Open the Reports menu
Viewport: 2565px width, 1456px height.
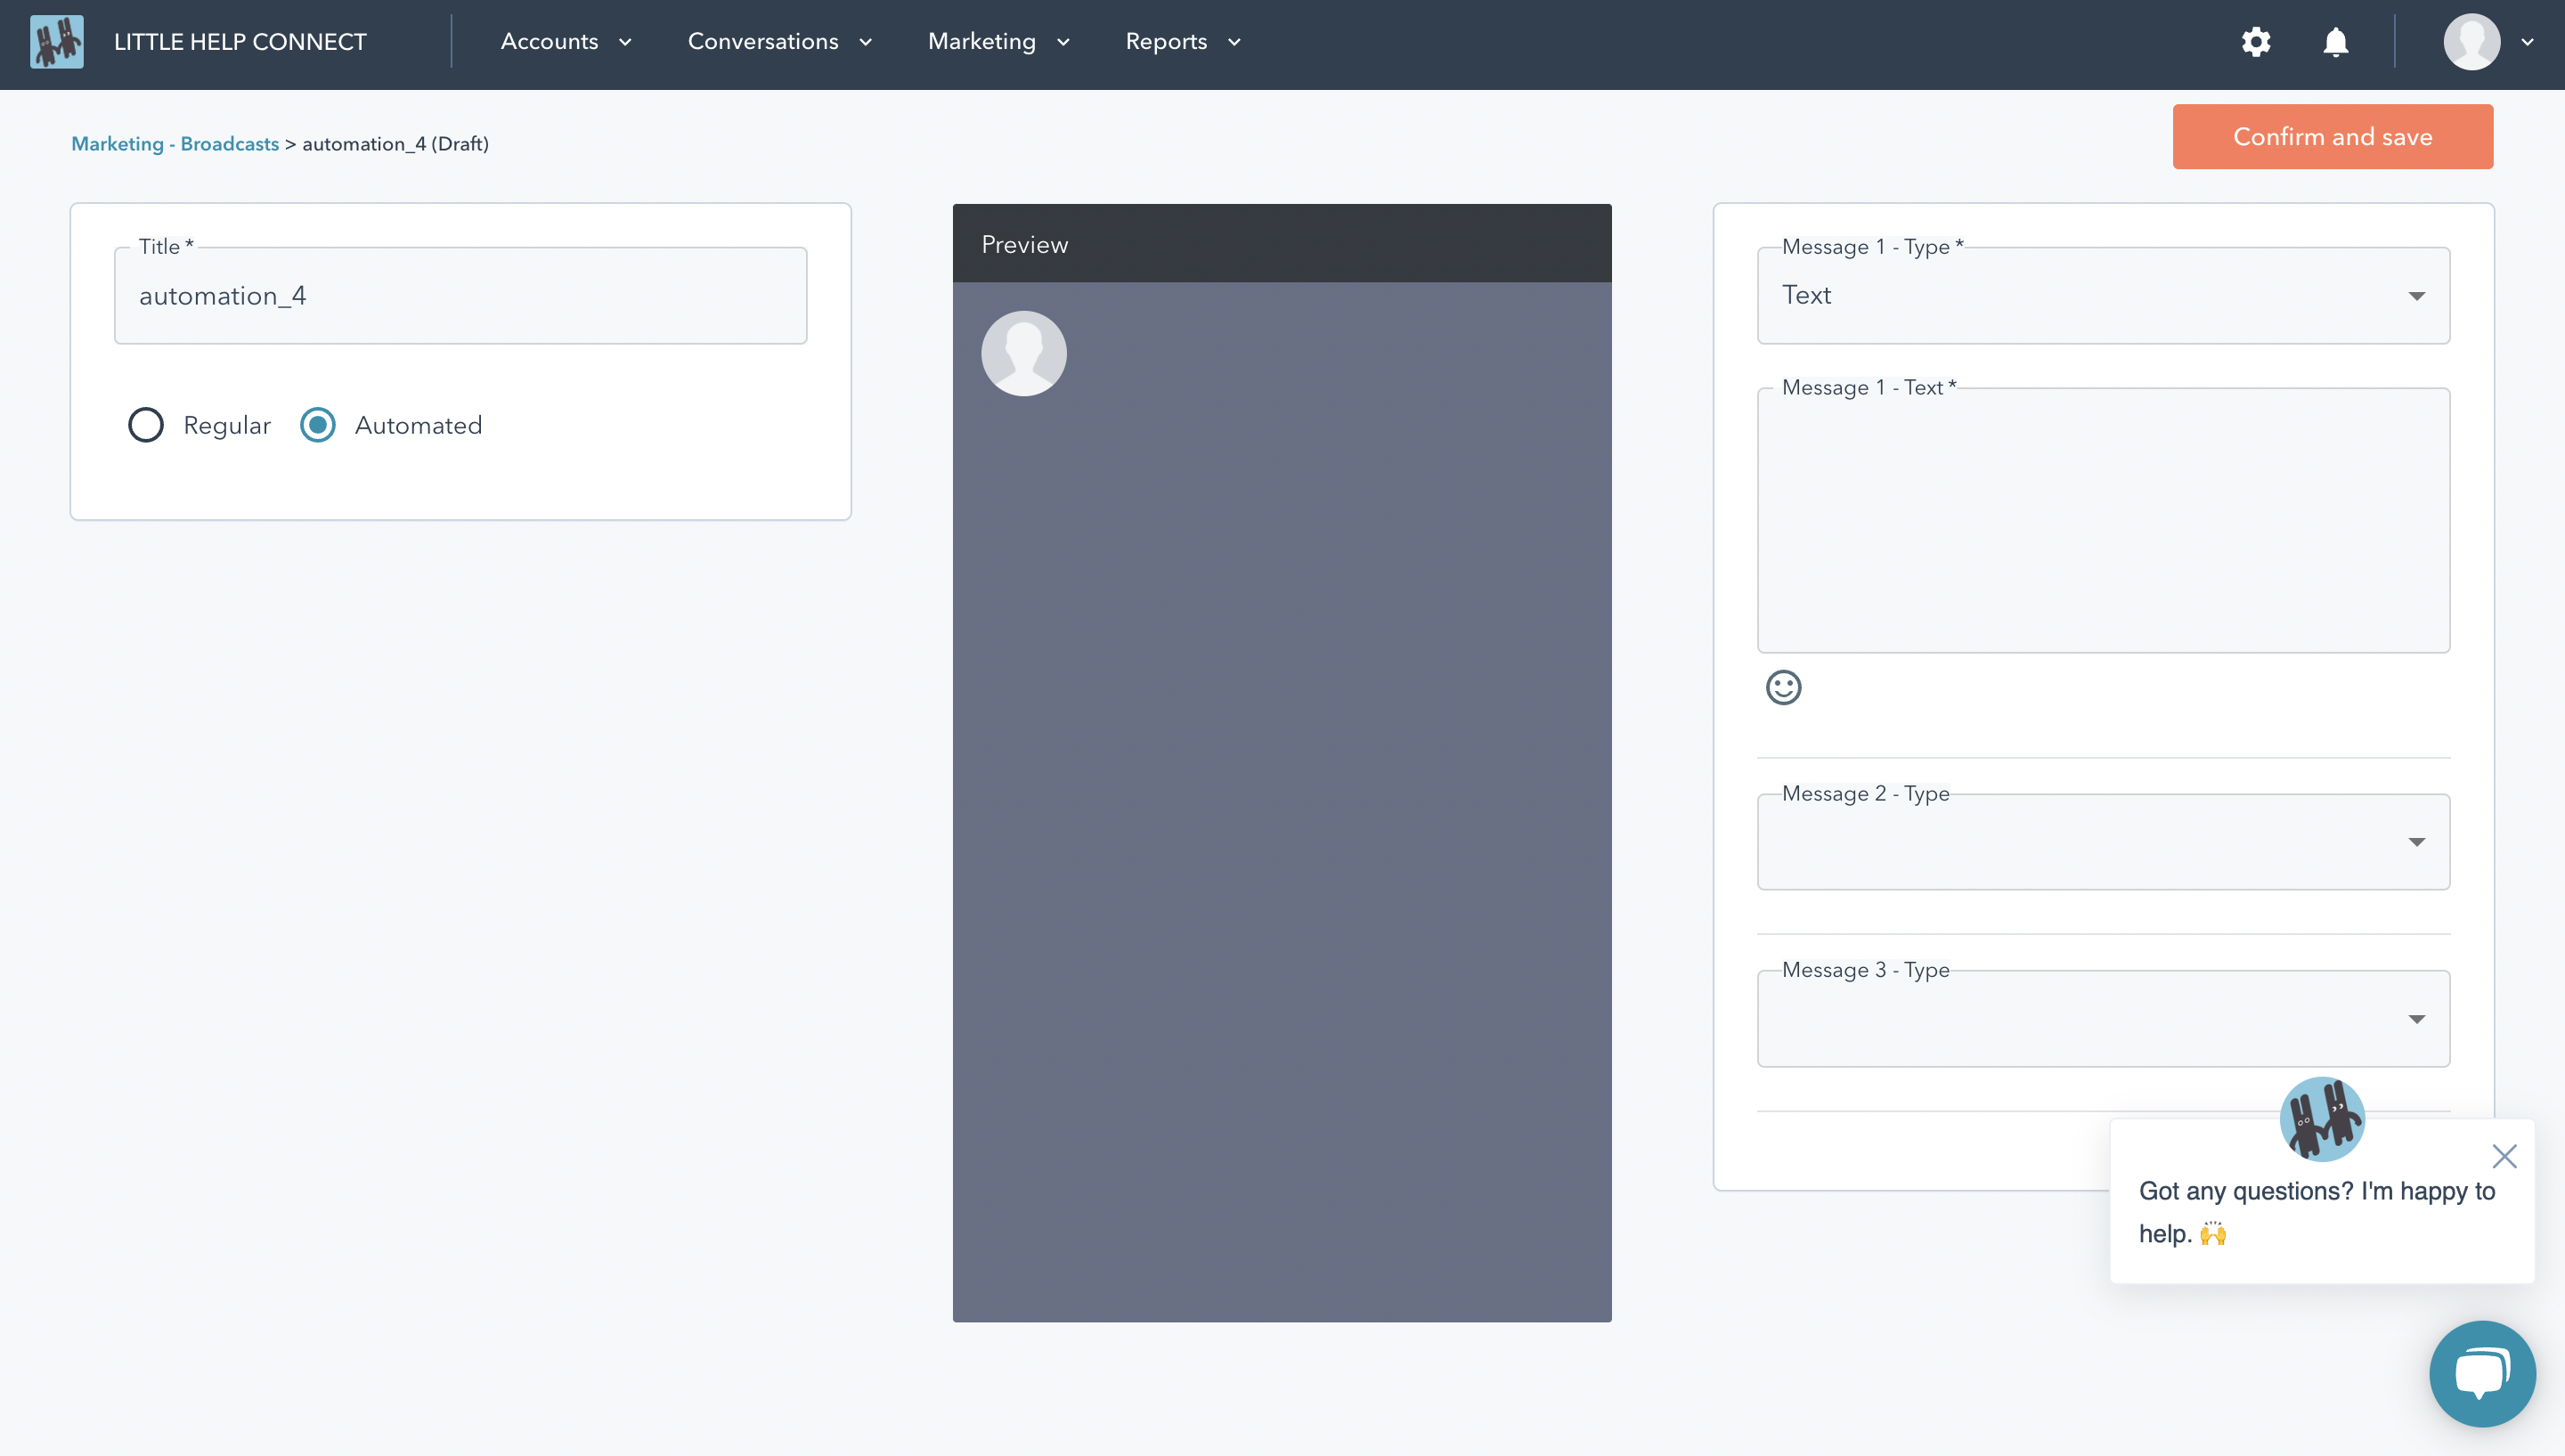click(x=1183, y=42)
